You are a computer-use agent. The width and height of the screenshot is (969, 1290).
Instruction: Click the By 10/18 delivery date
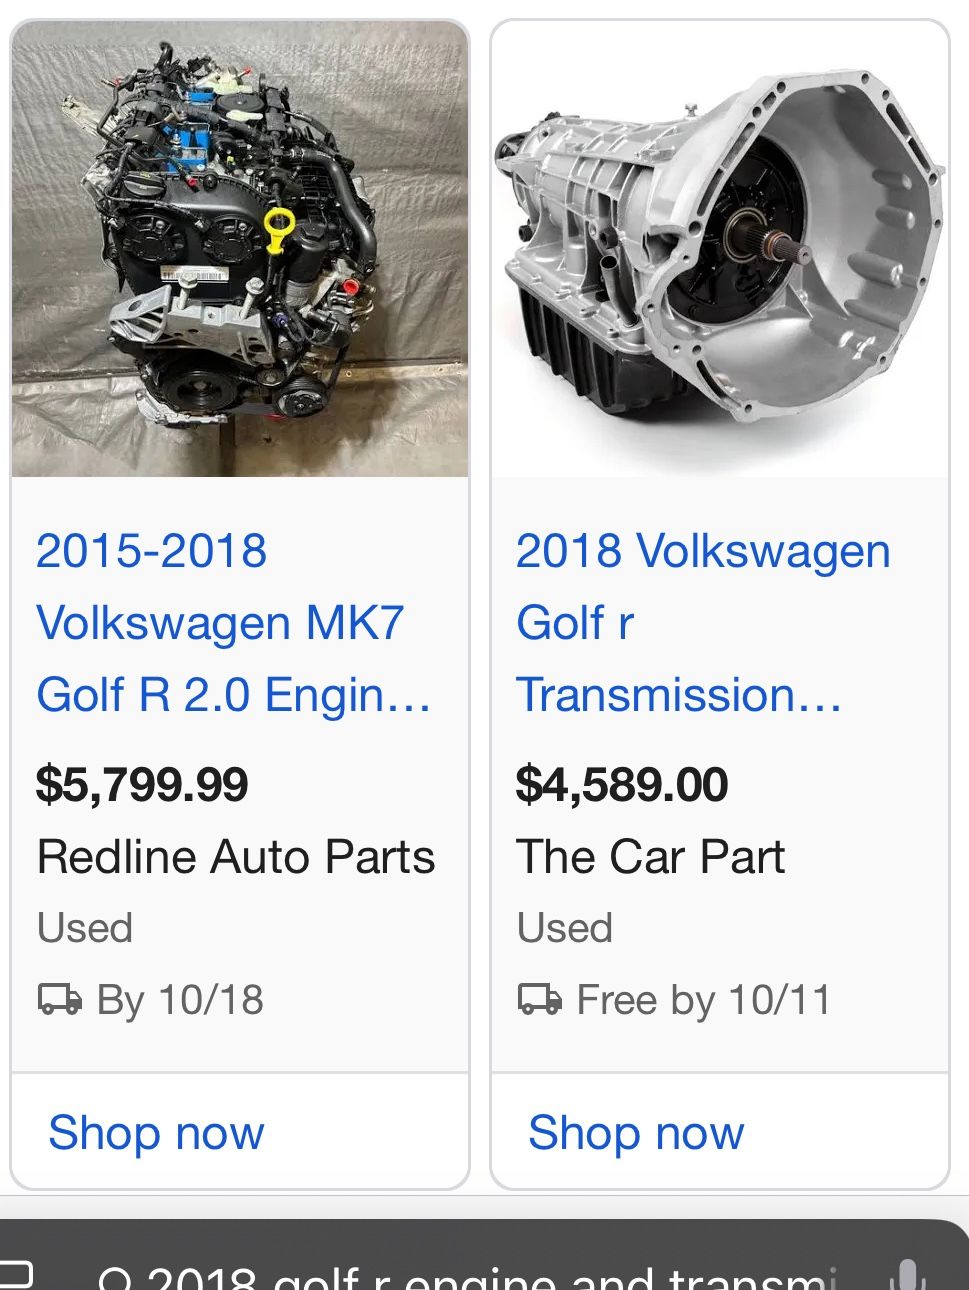(180, 999)
